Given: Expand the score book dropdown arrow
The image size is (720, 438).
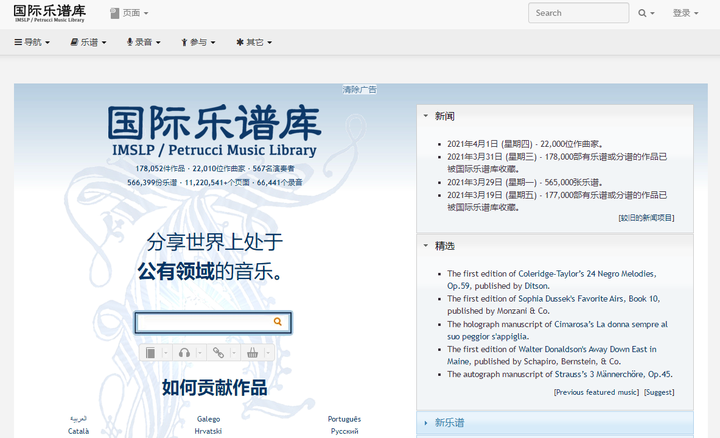Looking at the screenshot, I should [x=166, y=353].
